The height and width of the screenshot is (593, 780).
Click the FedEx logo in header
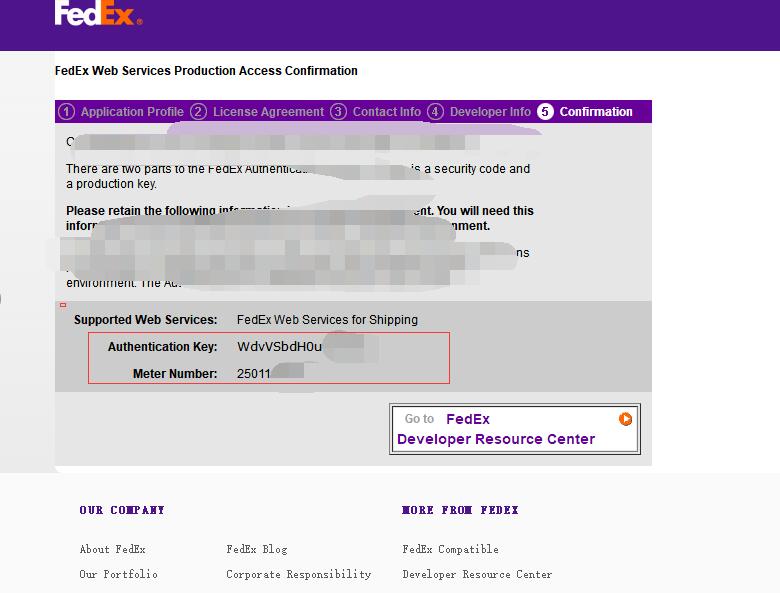(x=98, y=13)
